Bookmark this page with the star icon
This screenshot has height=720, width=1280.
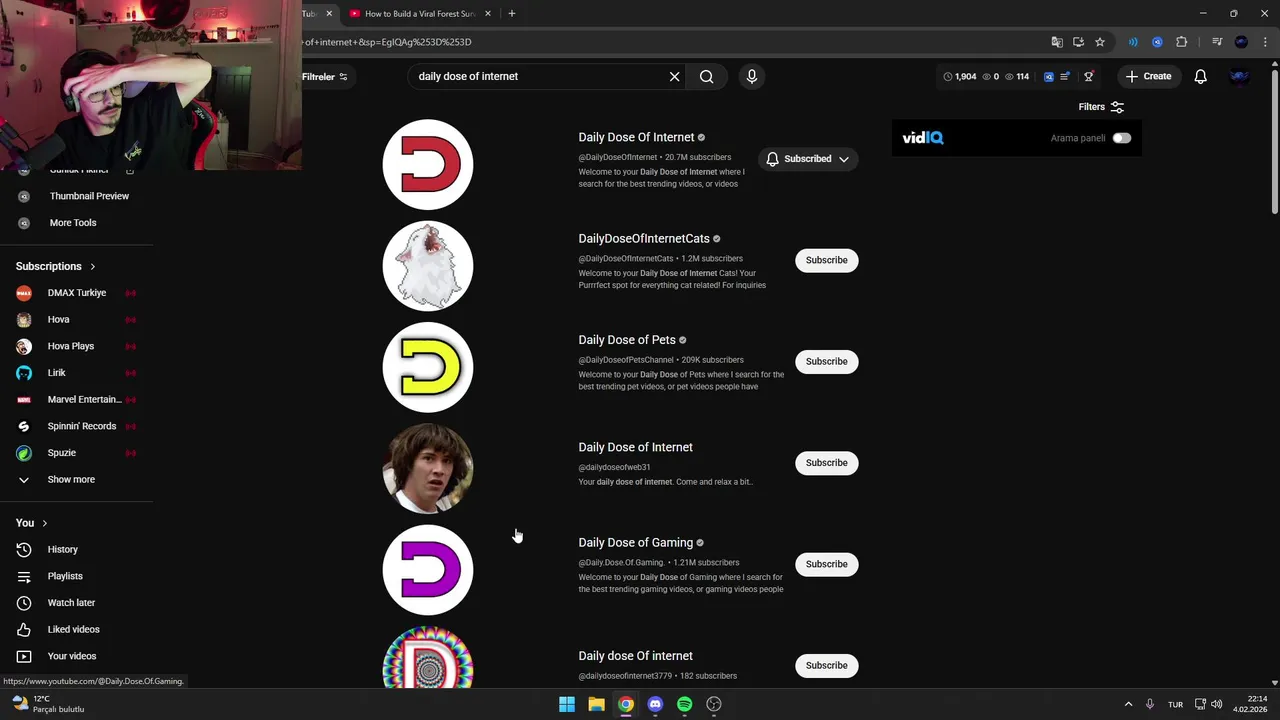1100,42
